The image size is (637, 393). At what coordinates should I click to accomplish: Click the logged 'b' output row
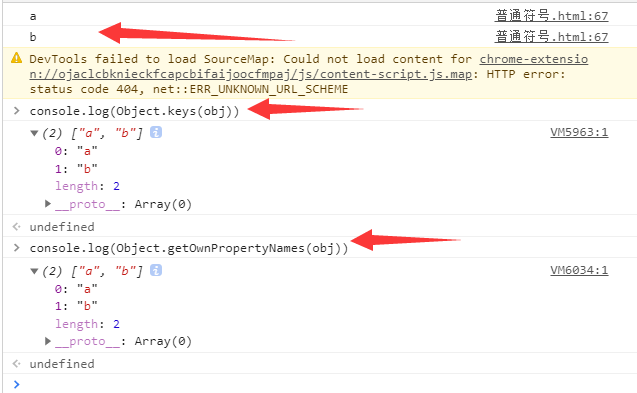click(x=319, y=37)
